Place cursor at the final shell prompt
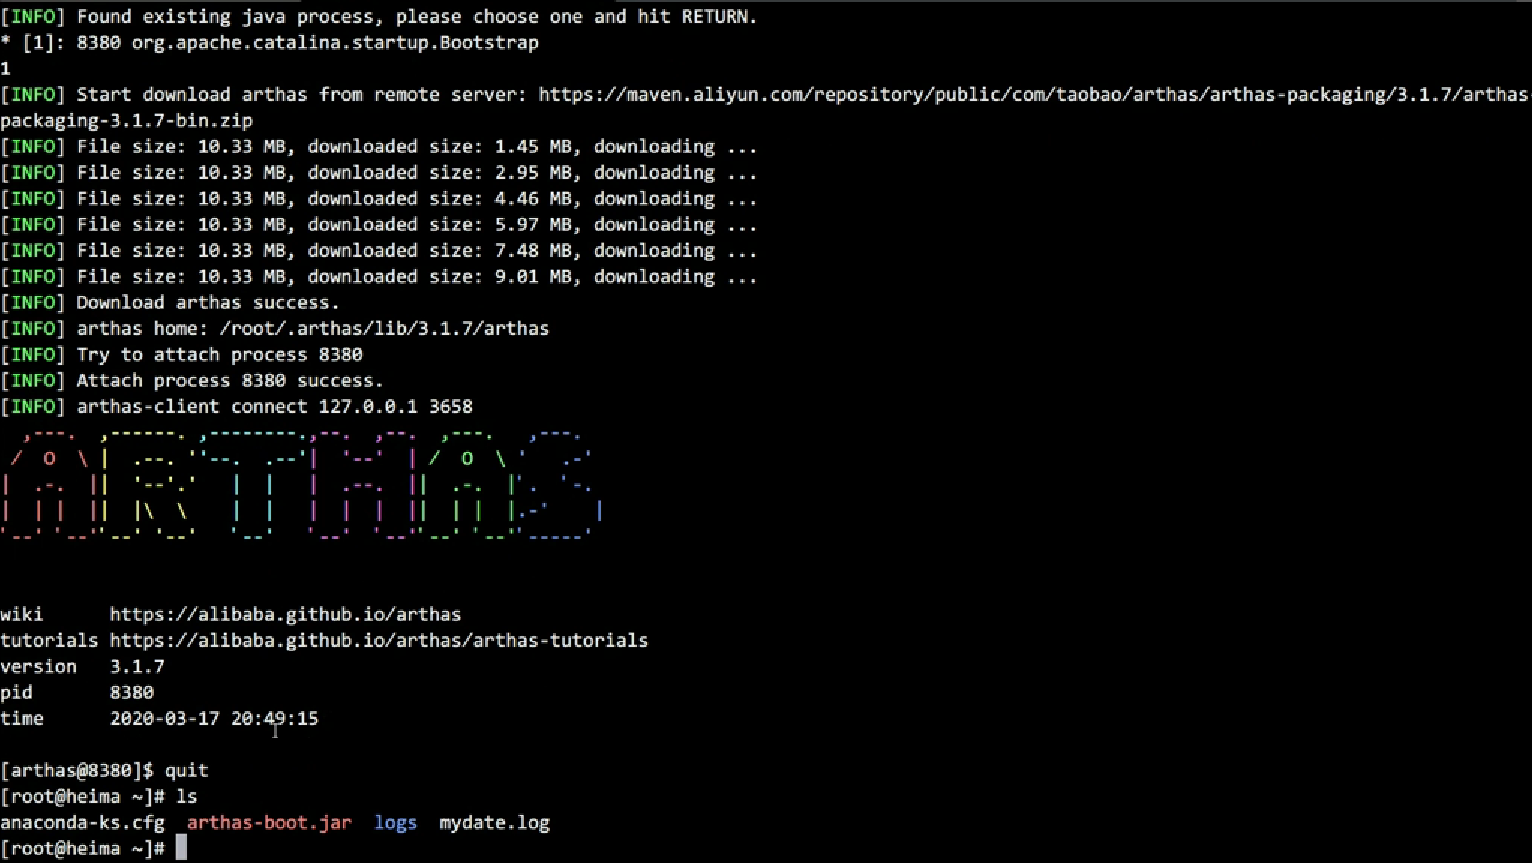The height and width of the screenshot is (863, 1532). (x=181, y=848)
